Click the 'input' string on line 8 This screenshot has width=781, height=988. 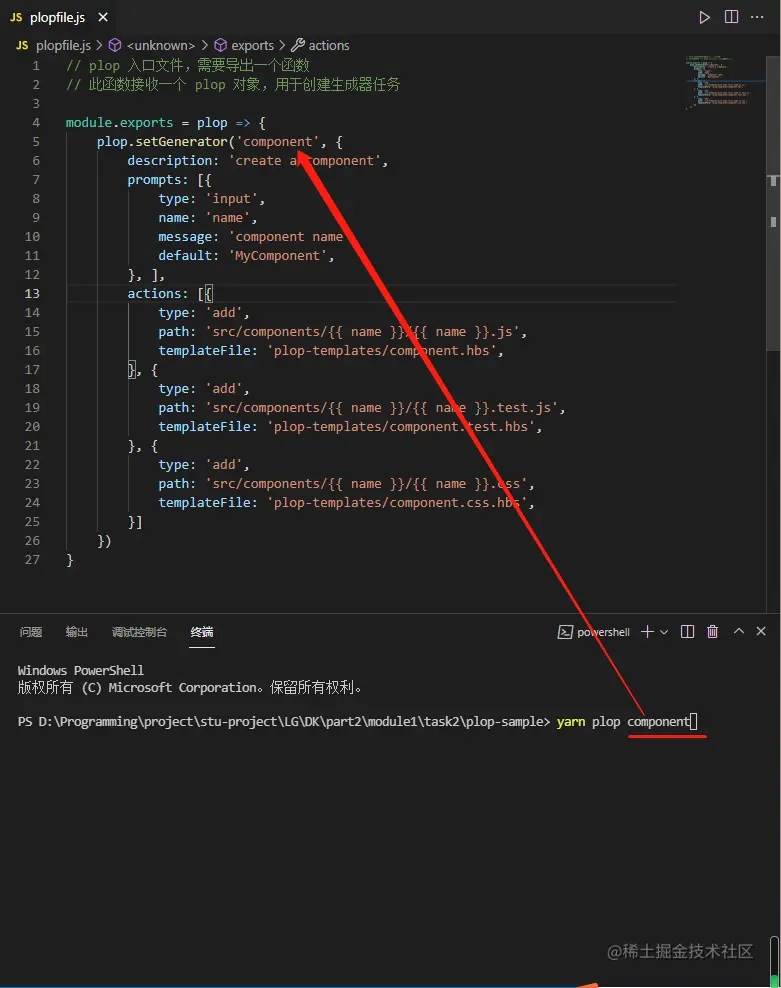tap(231, 198)
